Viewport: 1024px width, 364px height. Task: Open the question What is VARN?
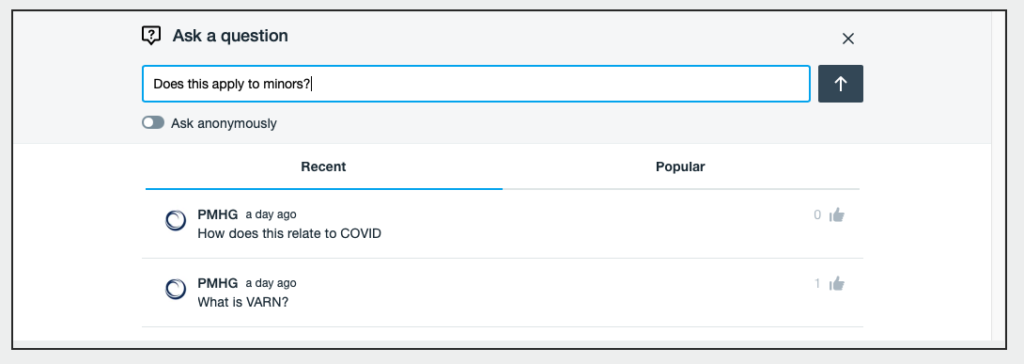pyautogui.click(x=242, y=303)
